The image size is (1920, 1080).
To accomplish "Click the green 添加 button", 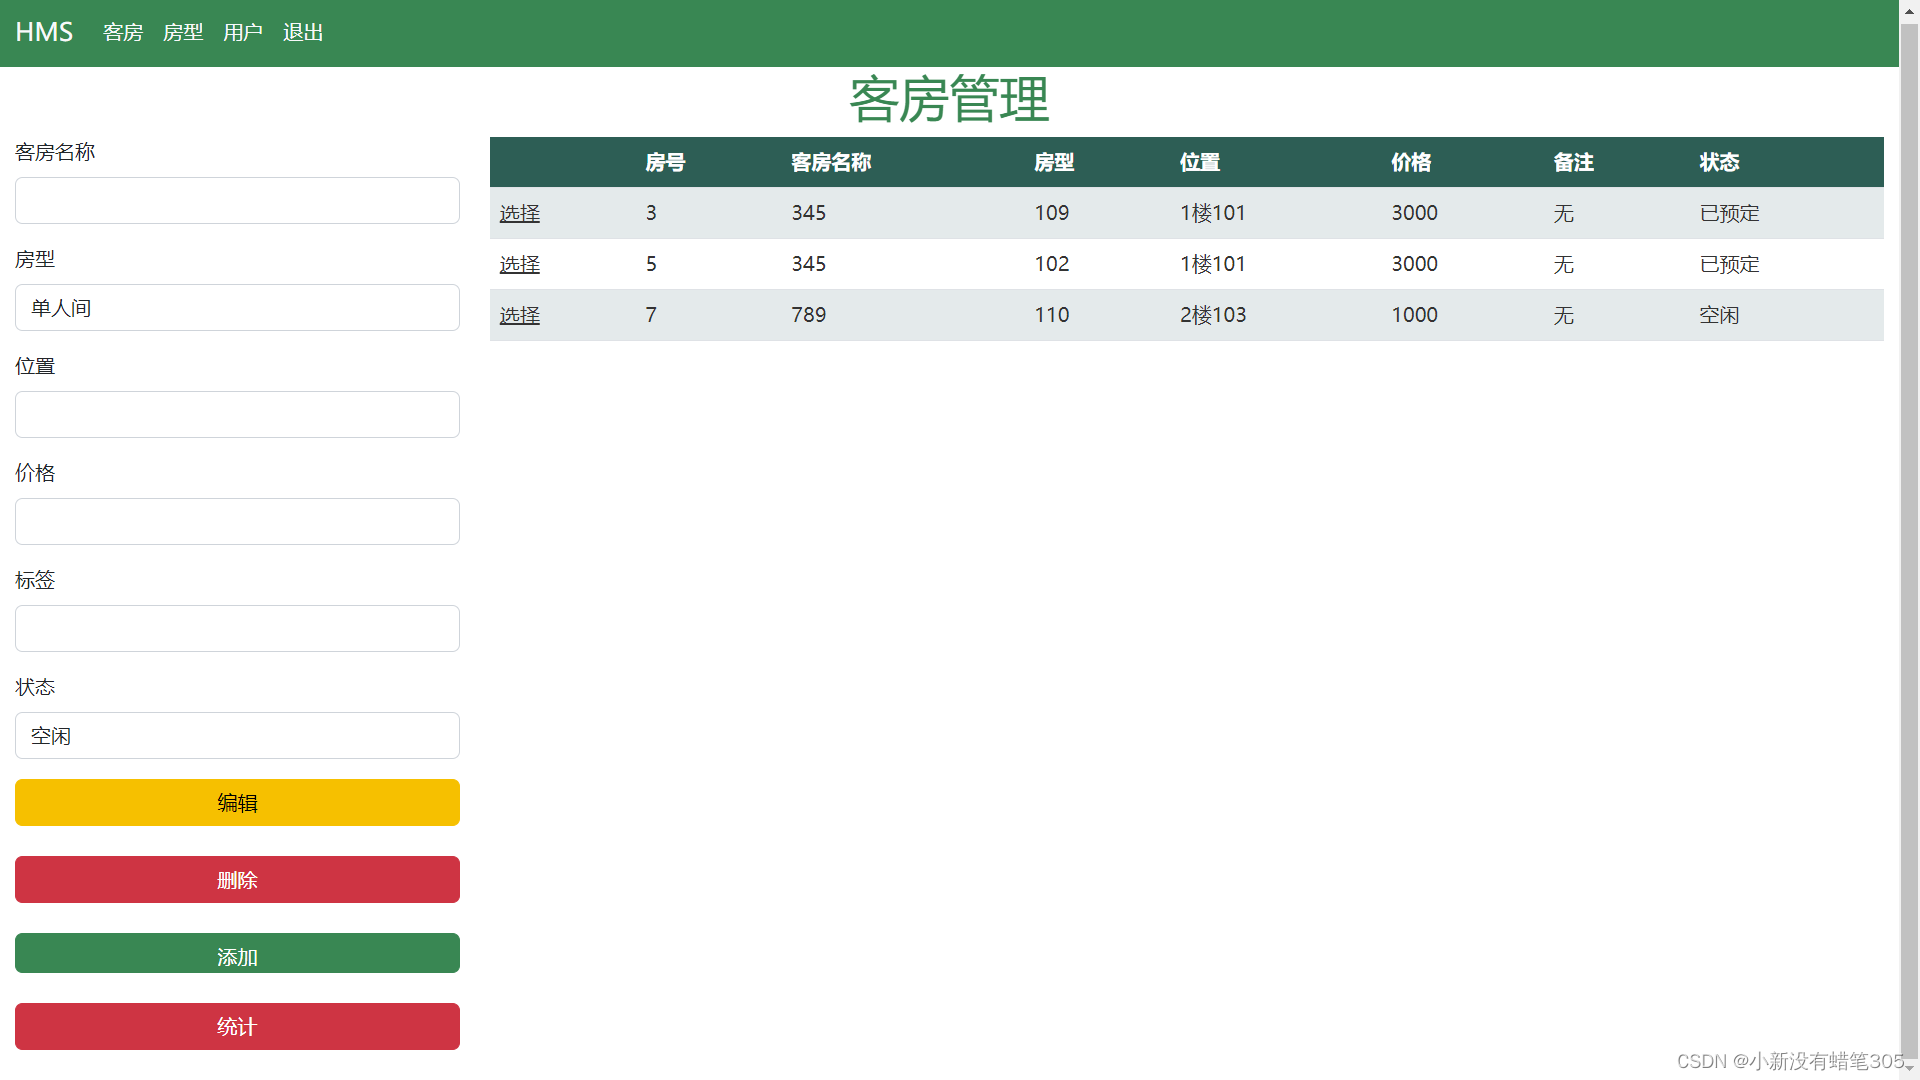I will 237,954.
